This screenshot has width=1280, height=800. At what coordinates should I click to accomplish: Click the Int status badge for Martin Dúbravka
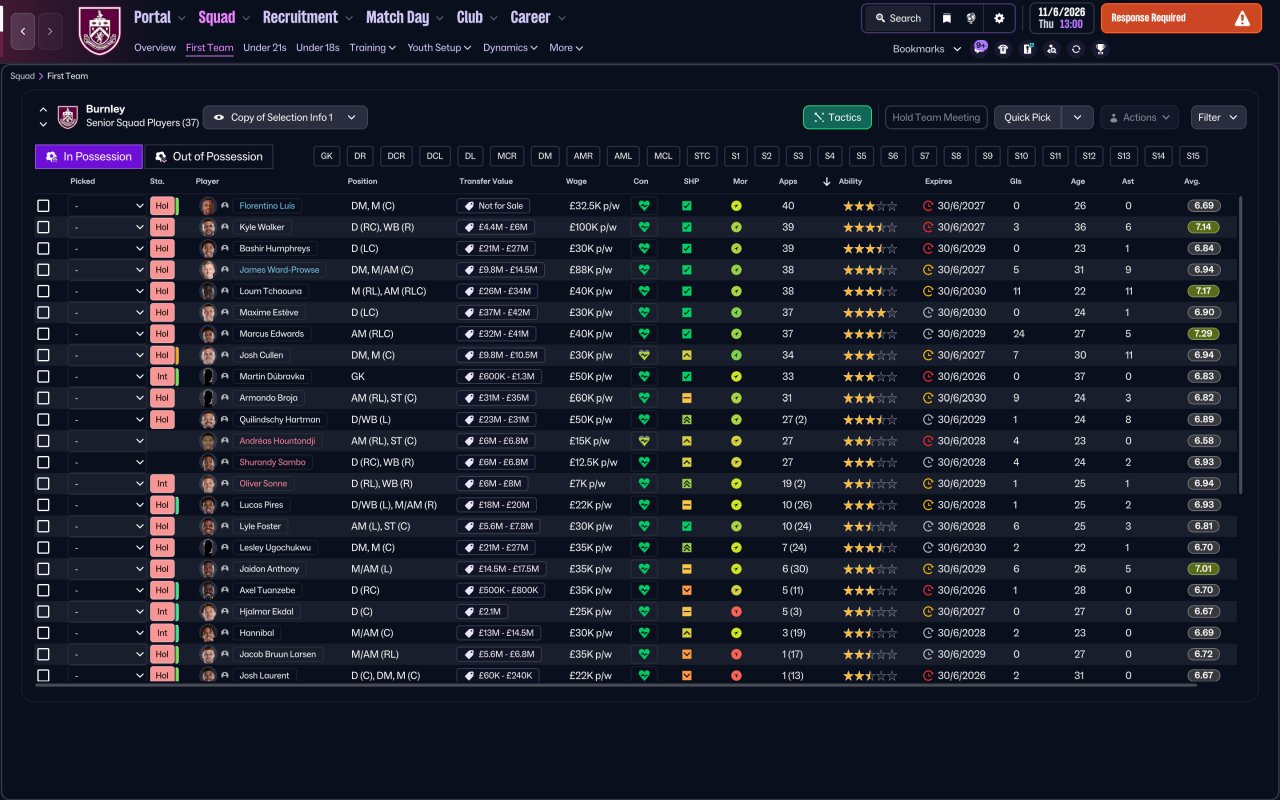pos(162,376)
